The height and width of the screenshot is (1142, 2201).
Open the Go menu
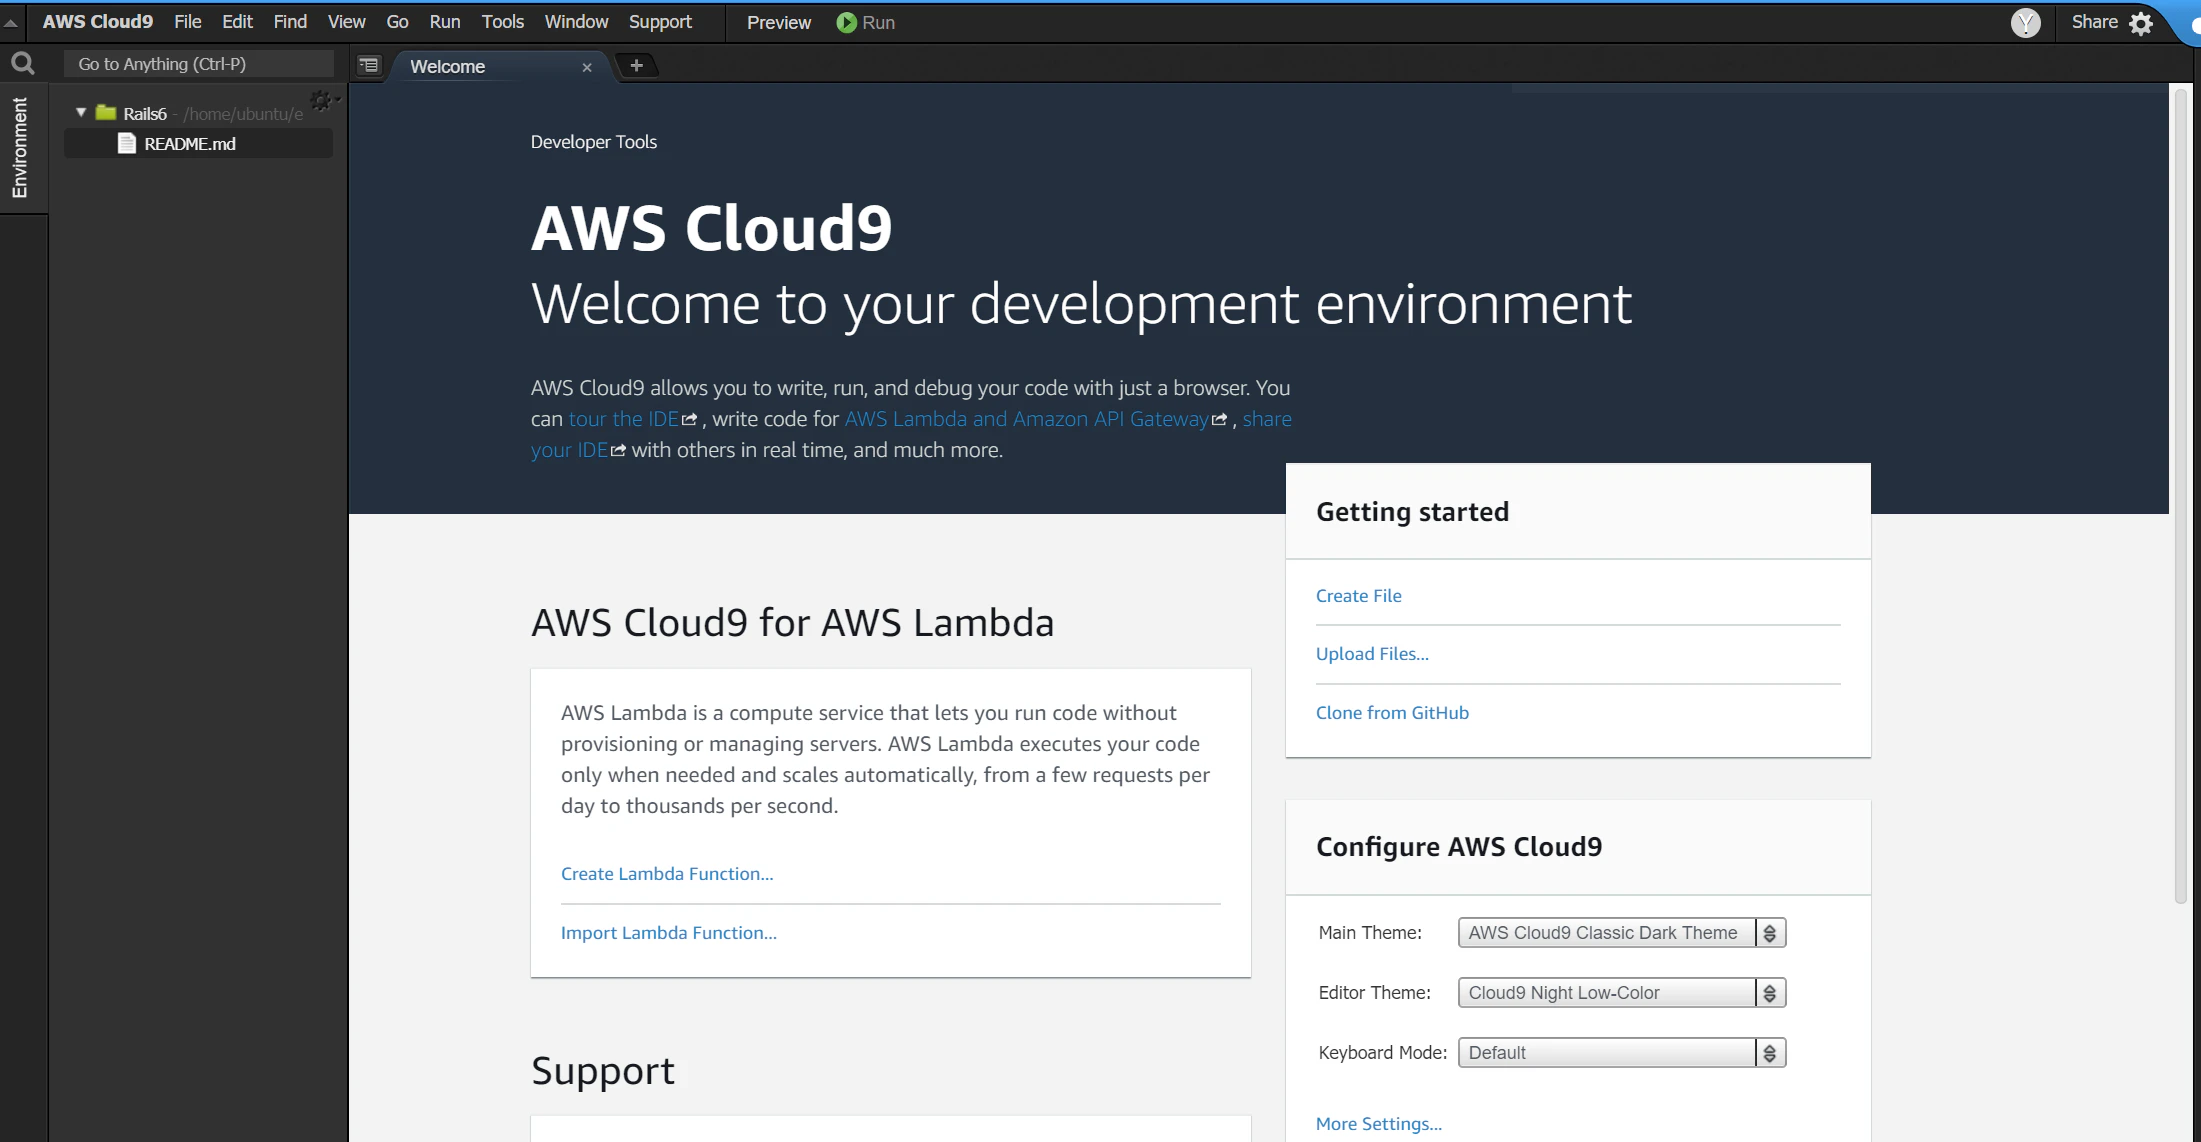[x=397, y=22]
